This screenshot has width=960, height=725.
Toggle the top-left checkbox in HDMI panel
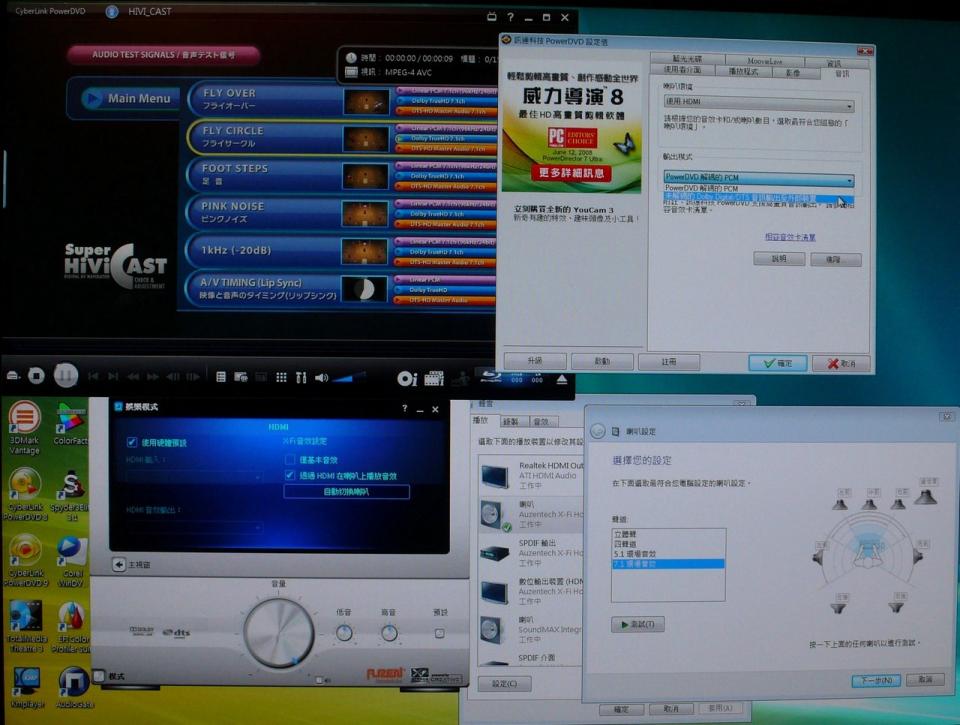coord(132,442)
